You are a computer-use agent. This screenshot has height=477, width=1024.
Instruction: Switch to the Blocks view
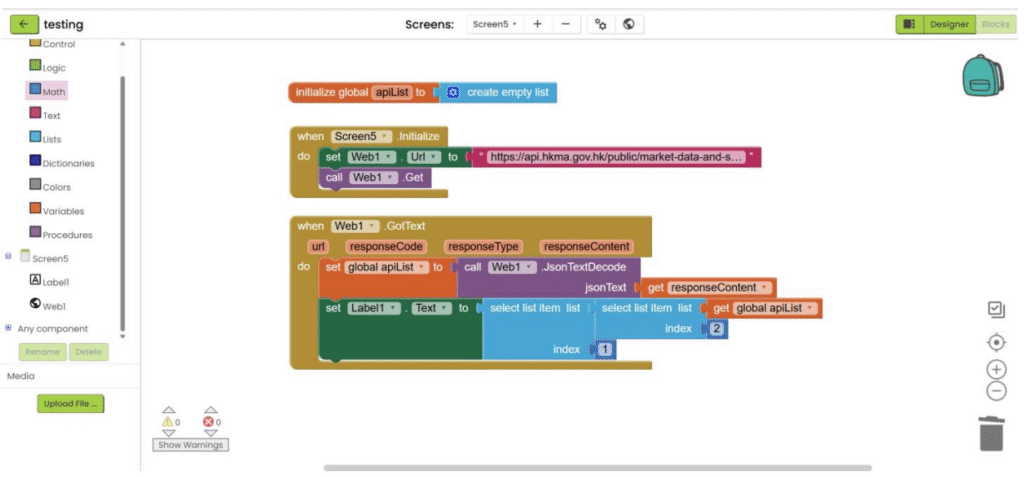(x=995, y=24)
